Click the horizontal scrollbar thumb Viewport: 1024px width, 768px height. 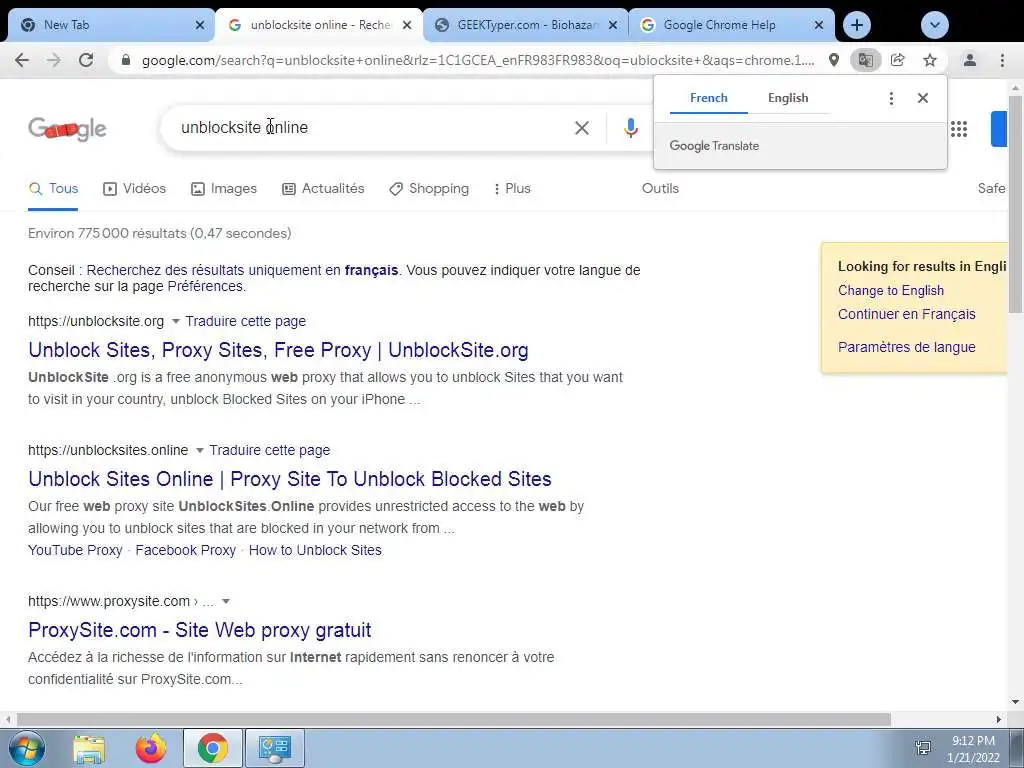[453, 719]
